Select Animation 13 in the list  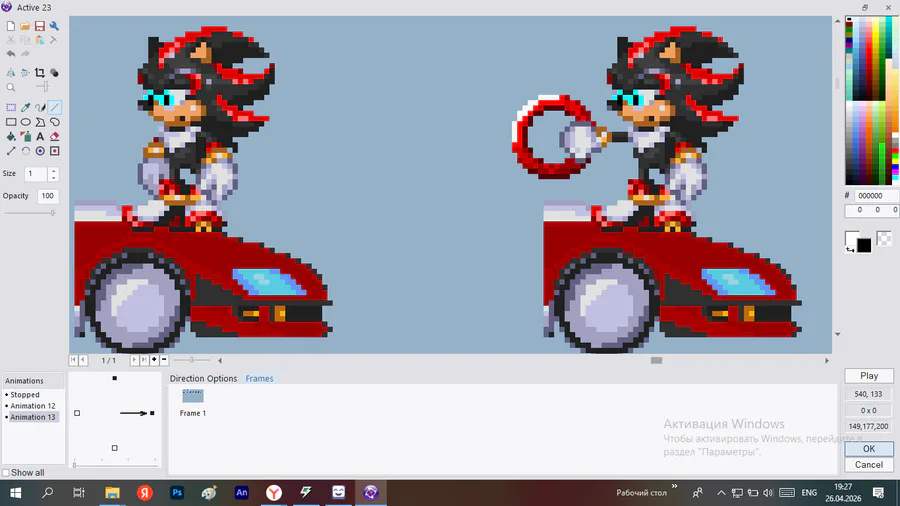(x=33, y=417)
